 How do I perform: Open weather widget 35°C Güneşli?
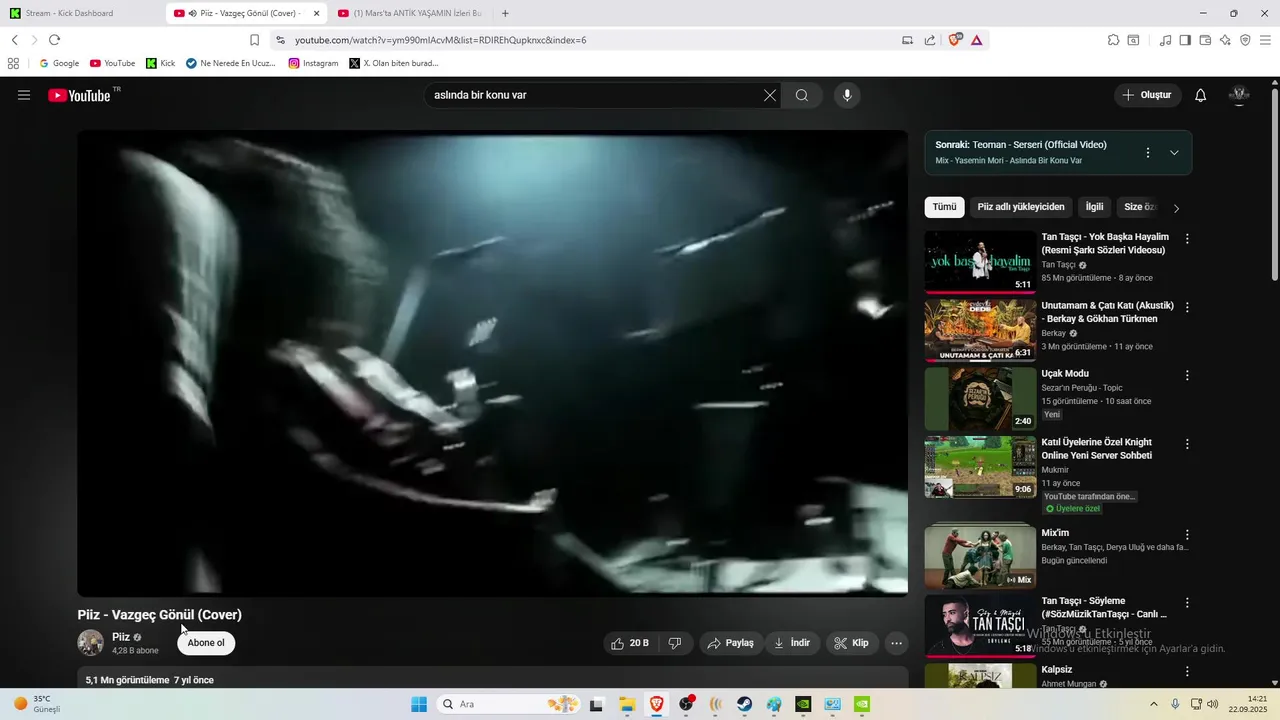pos(37,704)
